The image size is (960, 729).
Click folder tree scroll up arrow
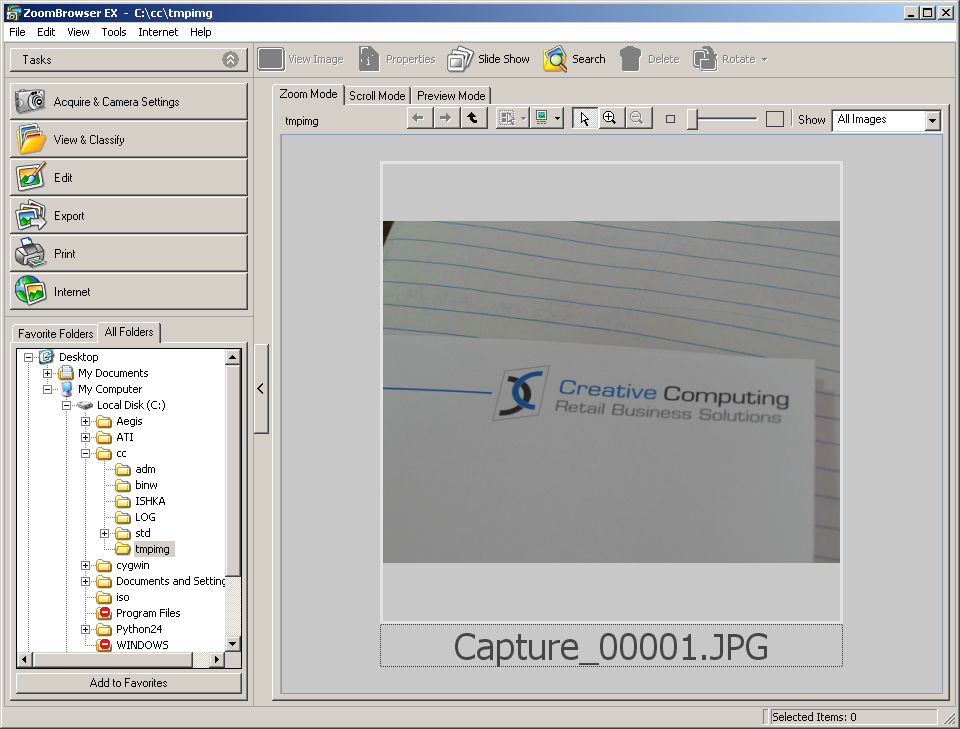(233, 357)
